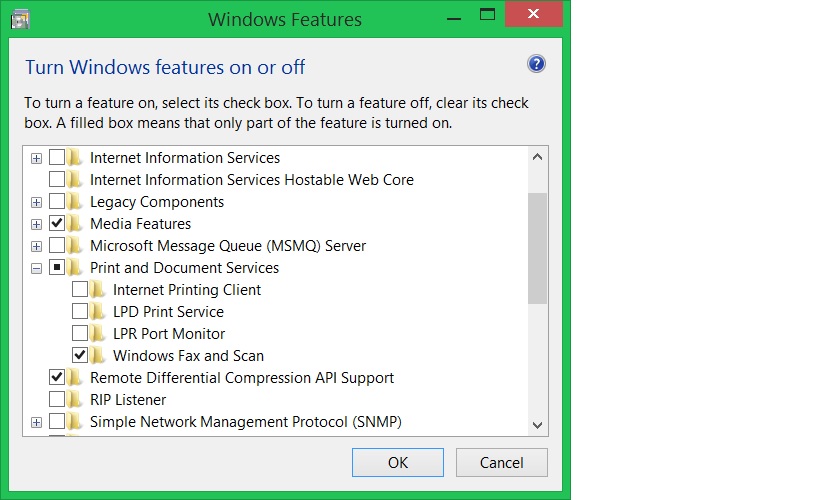Expand the Legacy Components node

[x=36, y=202]
